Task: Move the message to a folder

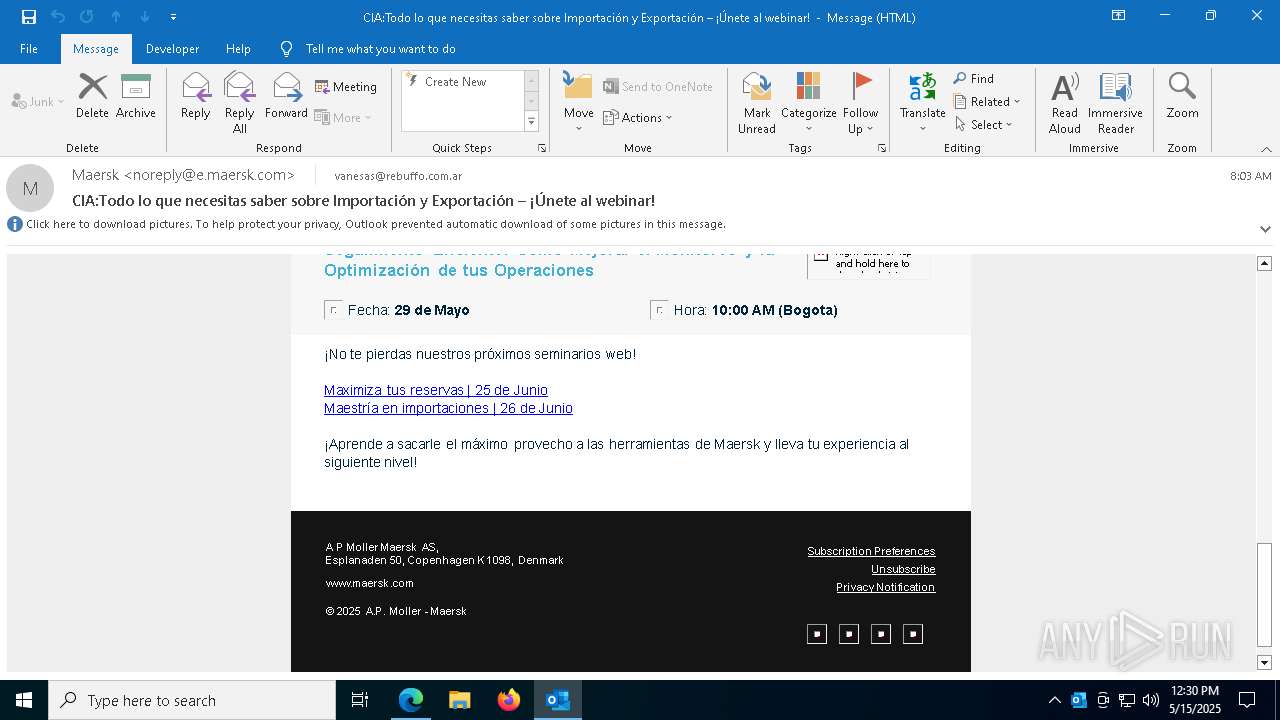Action: coord(579,102)
